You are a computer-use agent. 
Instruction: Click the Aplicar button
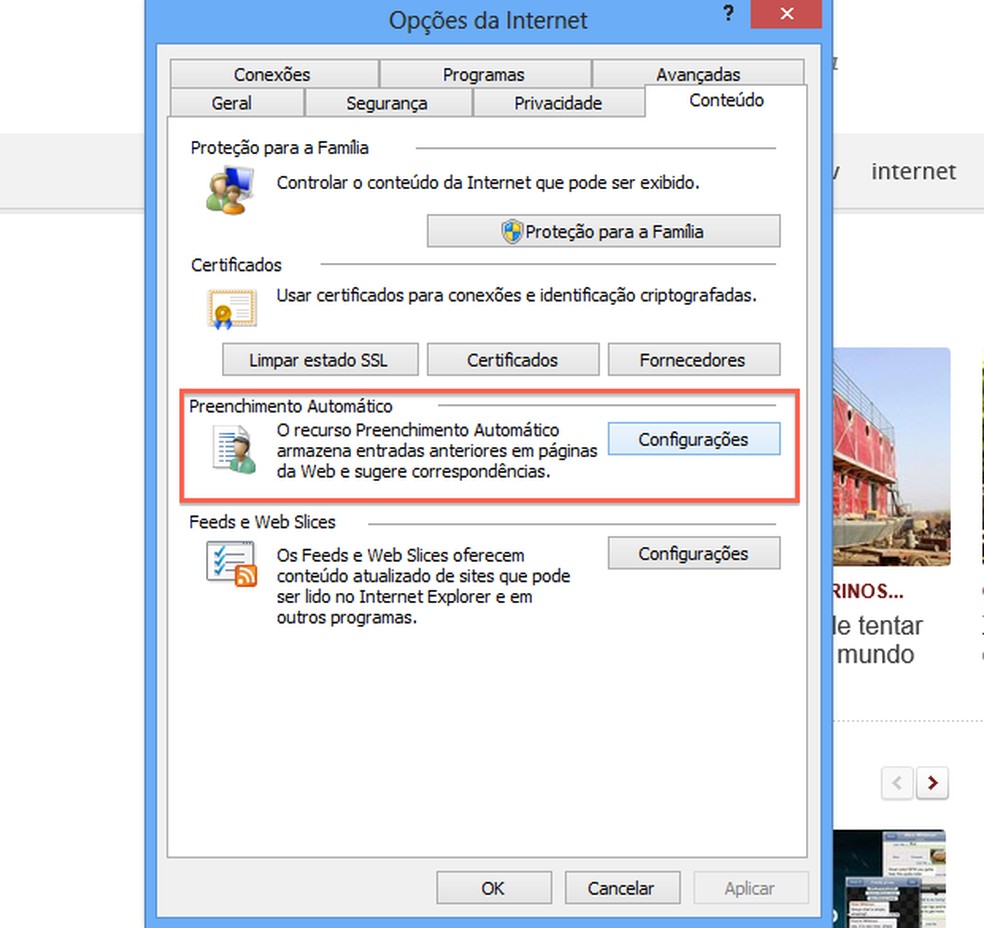point(750,888)
